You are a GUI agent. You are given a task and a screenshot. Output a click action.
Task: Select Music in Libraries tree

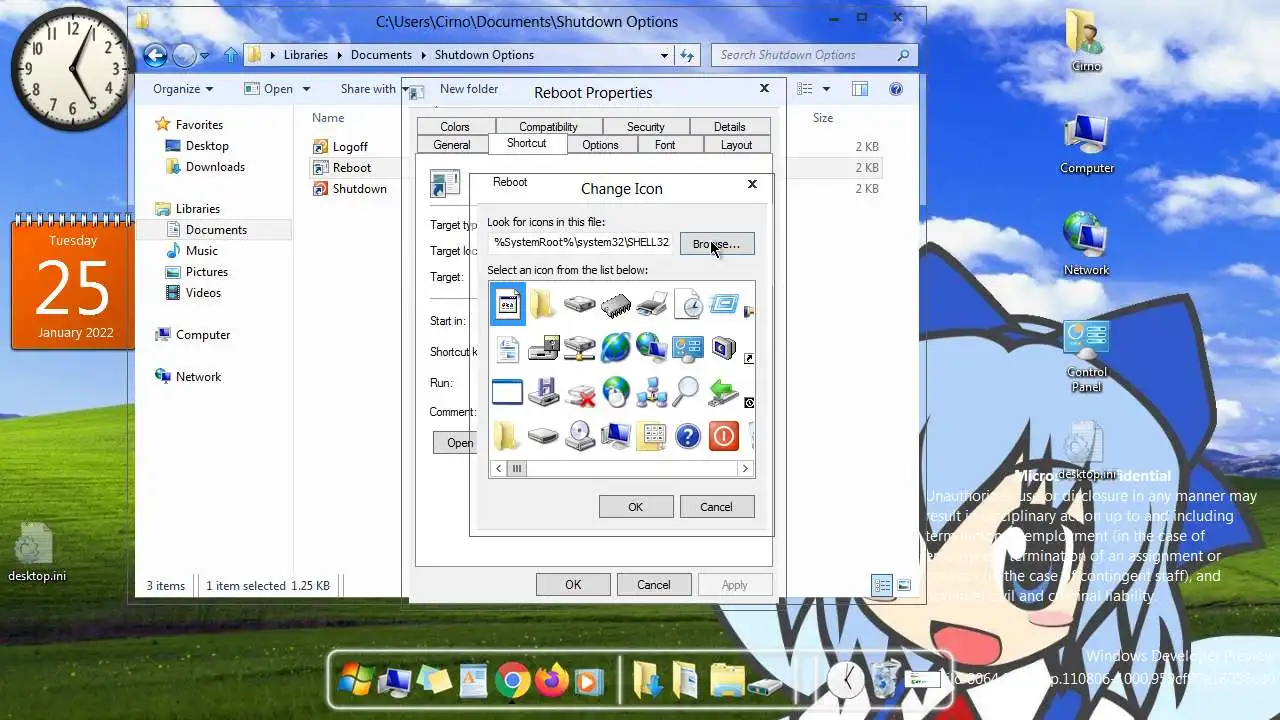pos(201,251)
